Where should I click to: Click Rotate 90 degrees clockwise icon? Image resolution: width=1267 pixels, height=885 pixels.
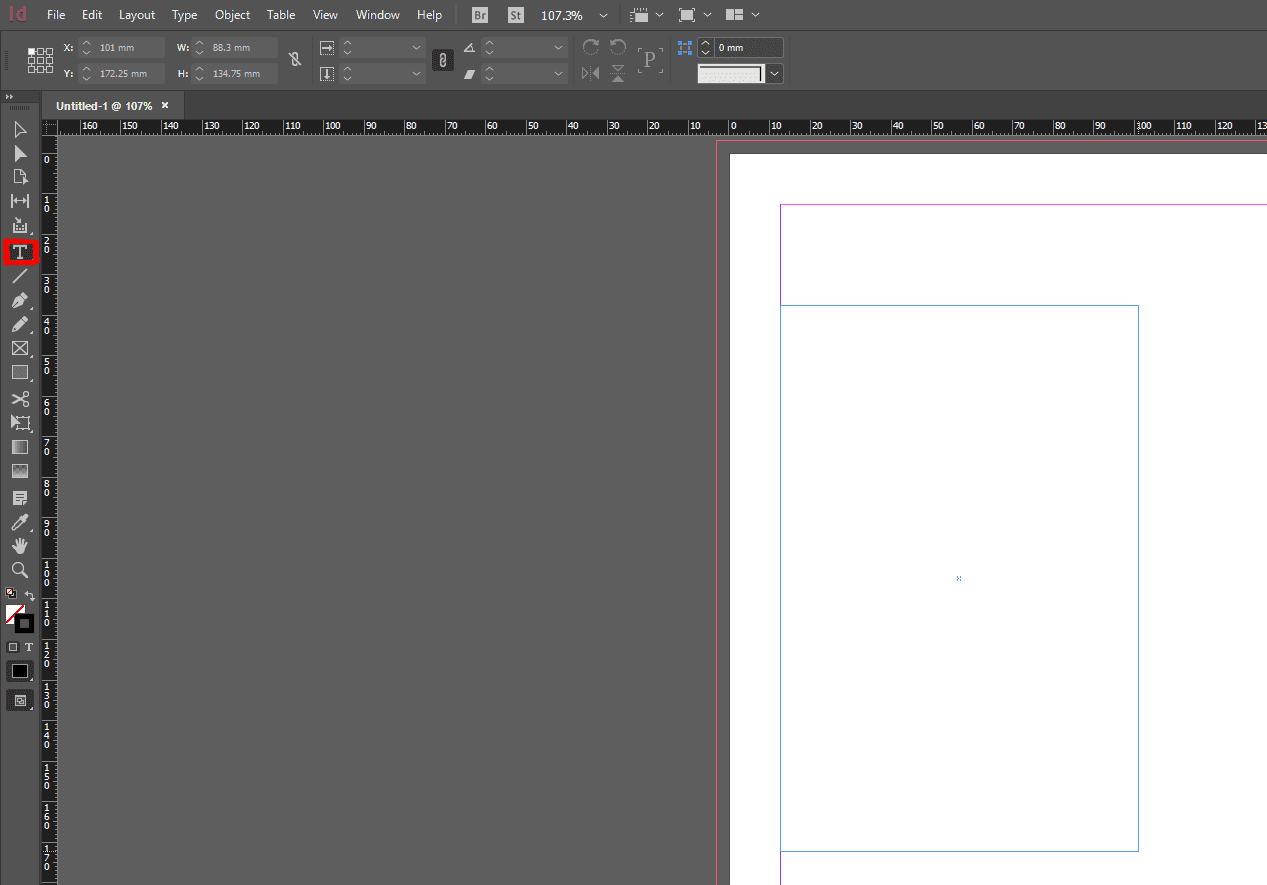(590, 47)
